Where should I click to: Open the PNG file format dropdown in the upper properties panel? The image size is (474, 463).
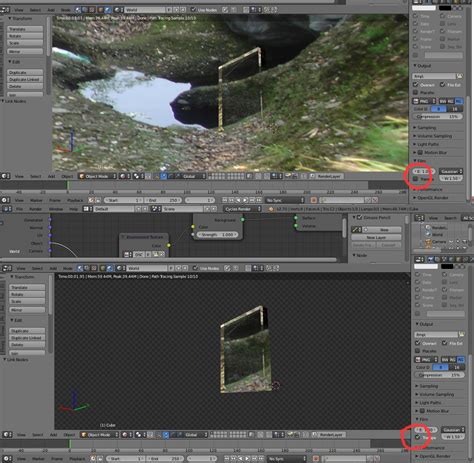424,101
